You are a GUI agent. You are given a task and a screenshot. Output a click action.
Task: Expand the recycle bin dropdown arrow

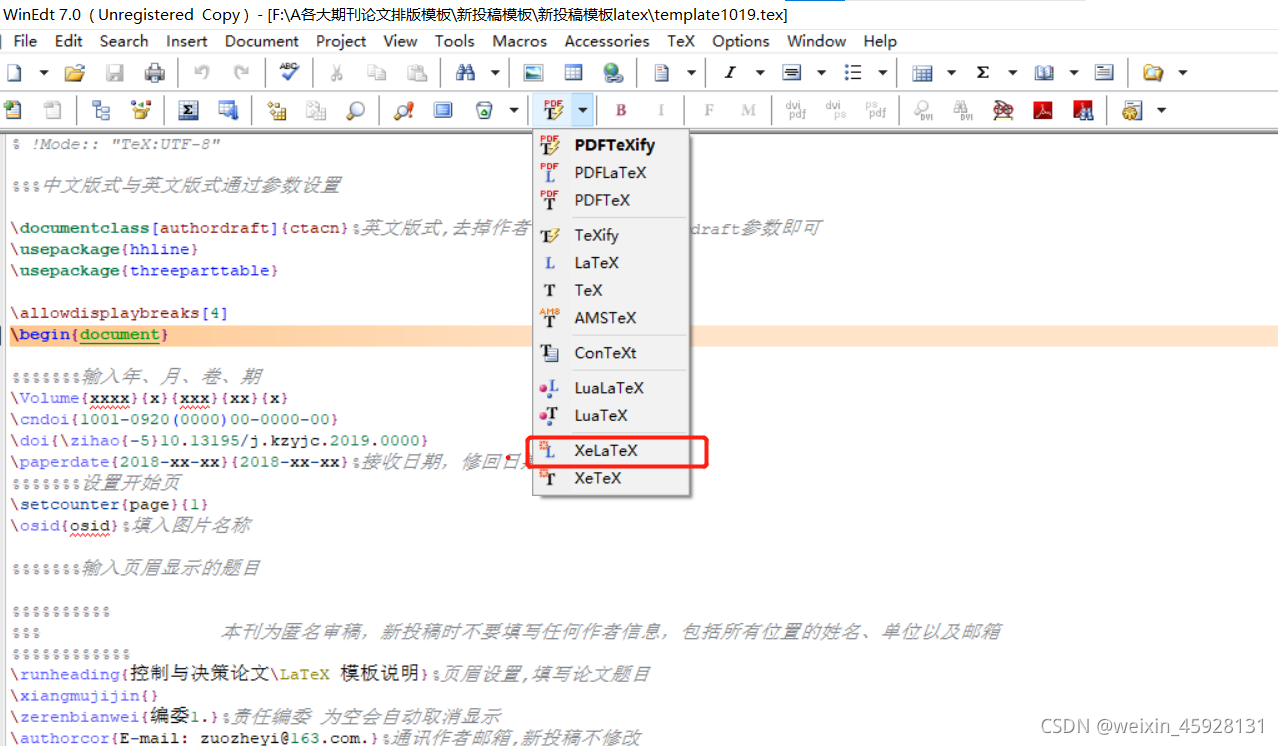pos(514,110)
